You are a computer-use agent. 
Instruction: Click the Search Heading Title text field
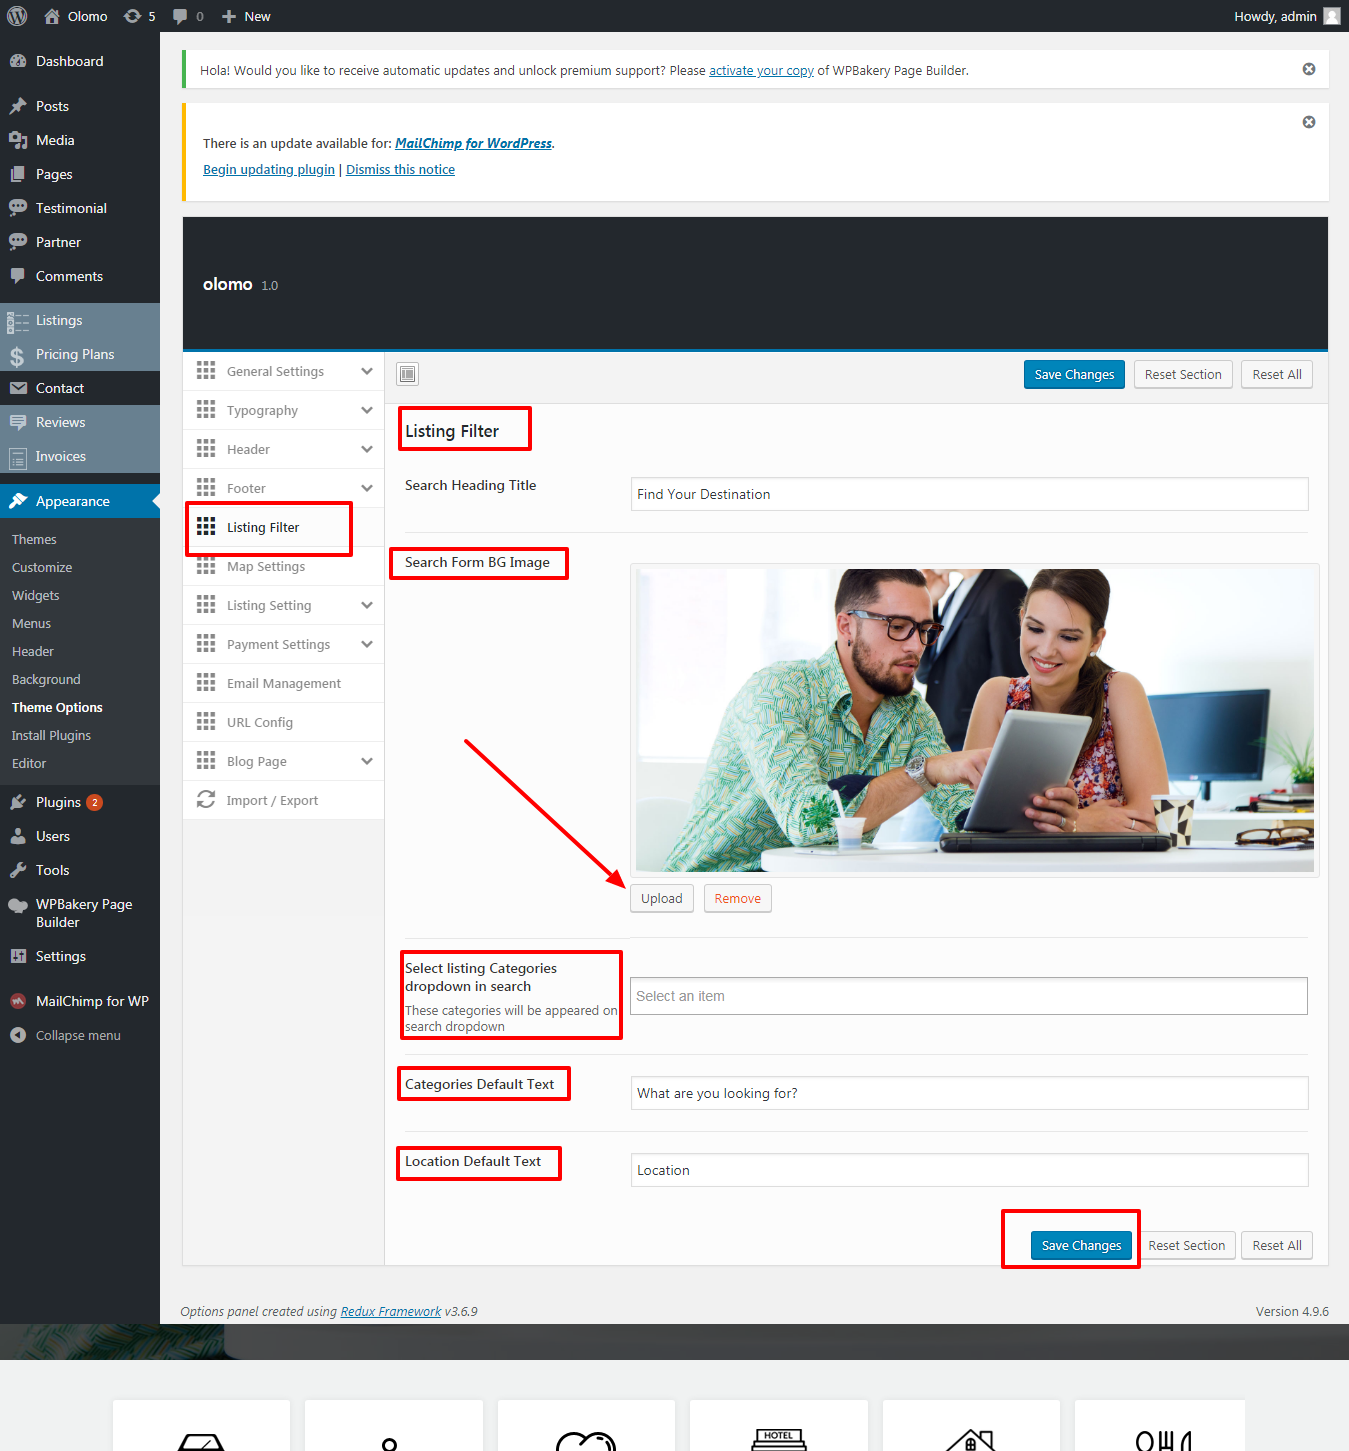[968, 494]
